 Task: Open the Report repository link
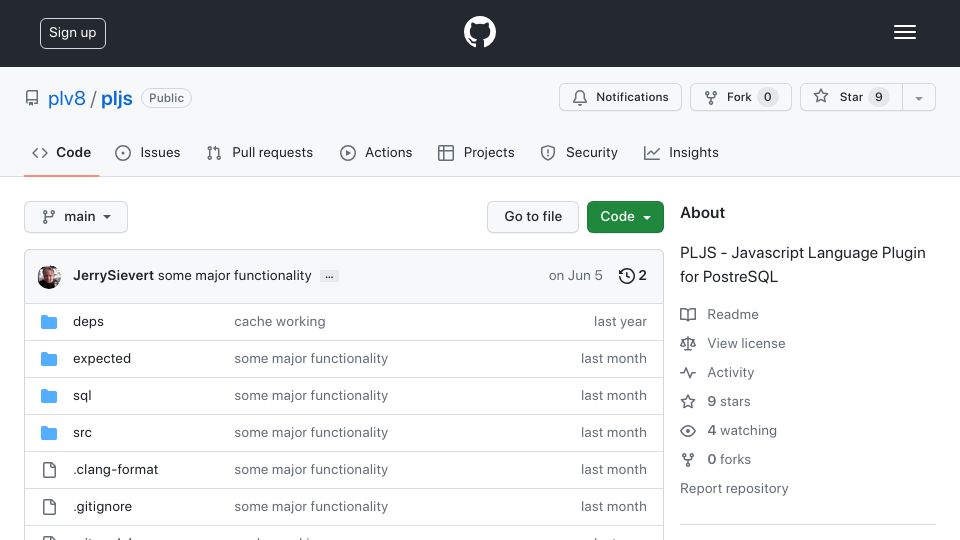(x=734, y=489)
